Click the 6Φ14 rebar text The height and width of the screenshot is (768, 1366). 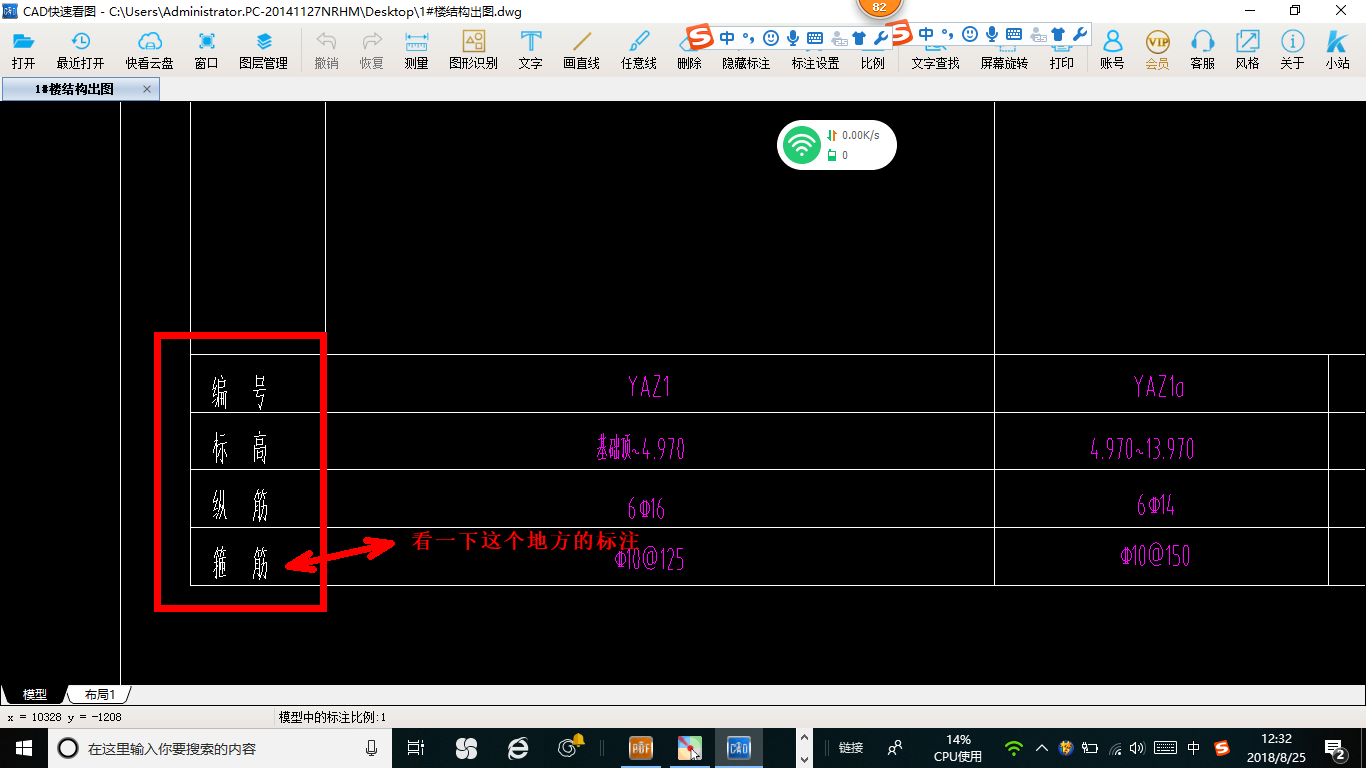pos(1155,506)
